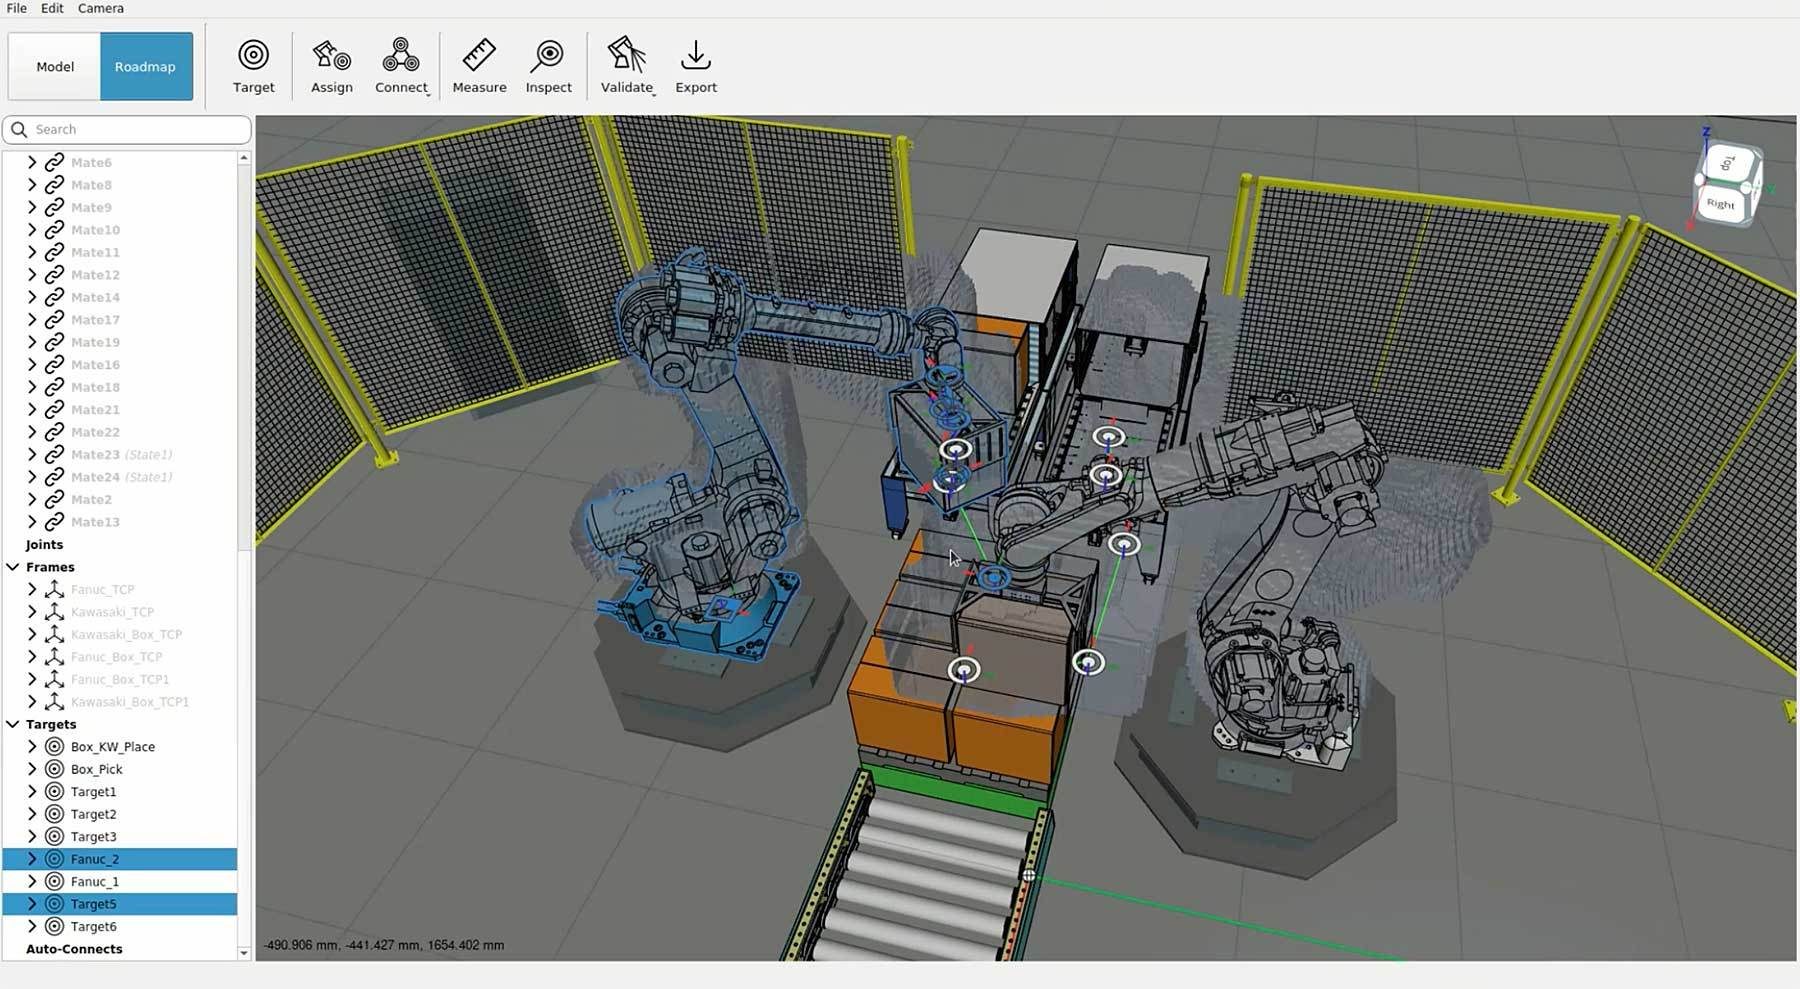The image size is (1800, 989).
Task: Open the Validate dropdown arrow
Action: point(654,93)
